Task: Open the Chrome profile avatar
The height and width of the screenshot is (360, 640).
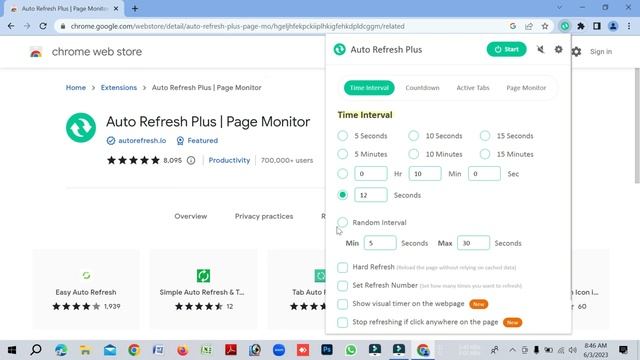Action: [613, 26]
